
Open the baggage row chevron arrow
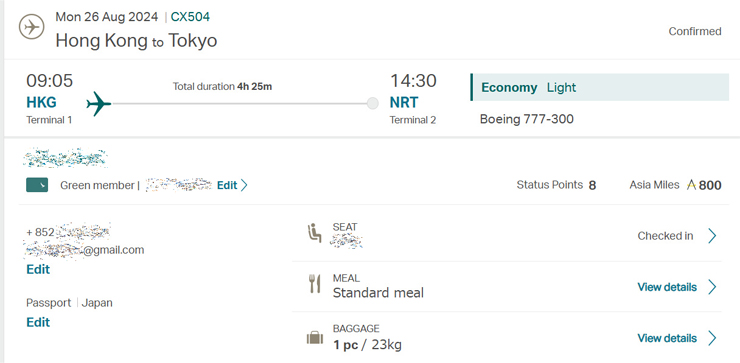tap(712, 338)
